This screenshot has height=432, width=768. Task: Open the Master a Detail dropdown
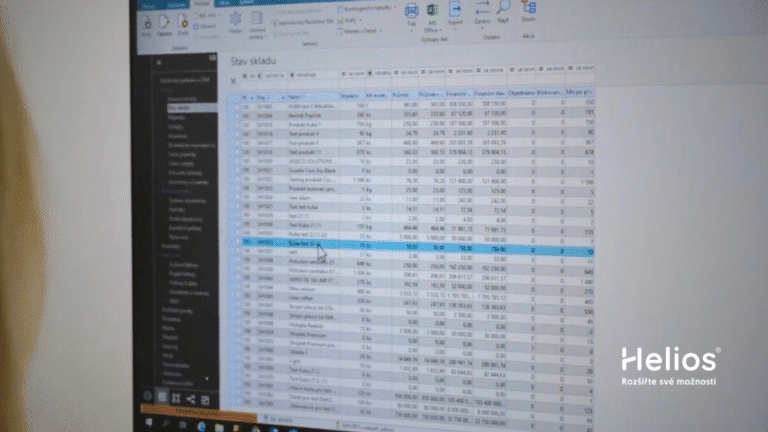pos(361,28)
